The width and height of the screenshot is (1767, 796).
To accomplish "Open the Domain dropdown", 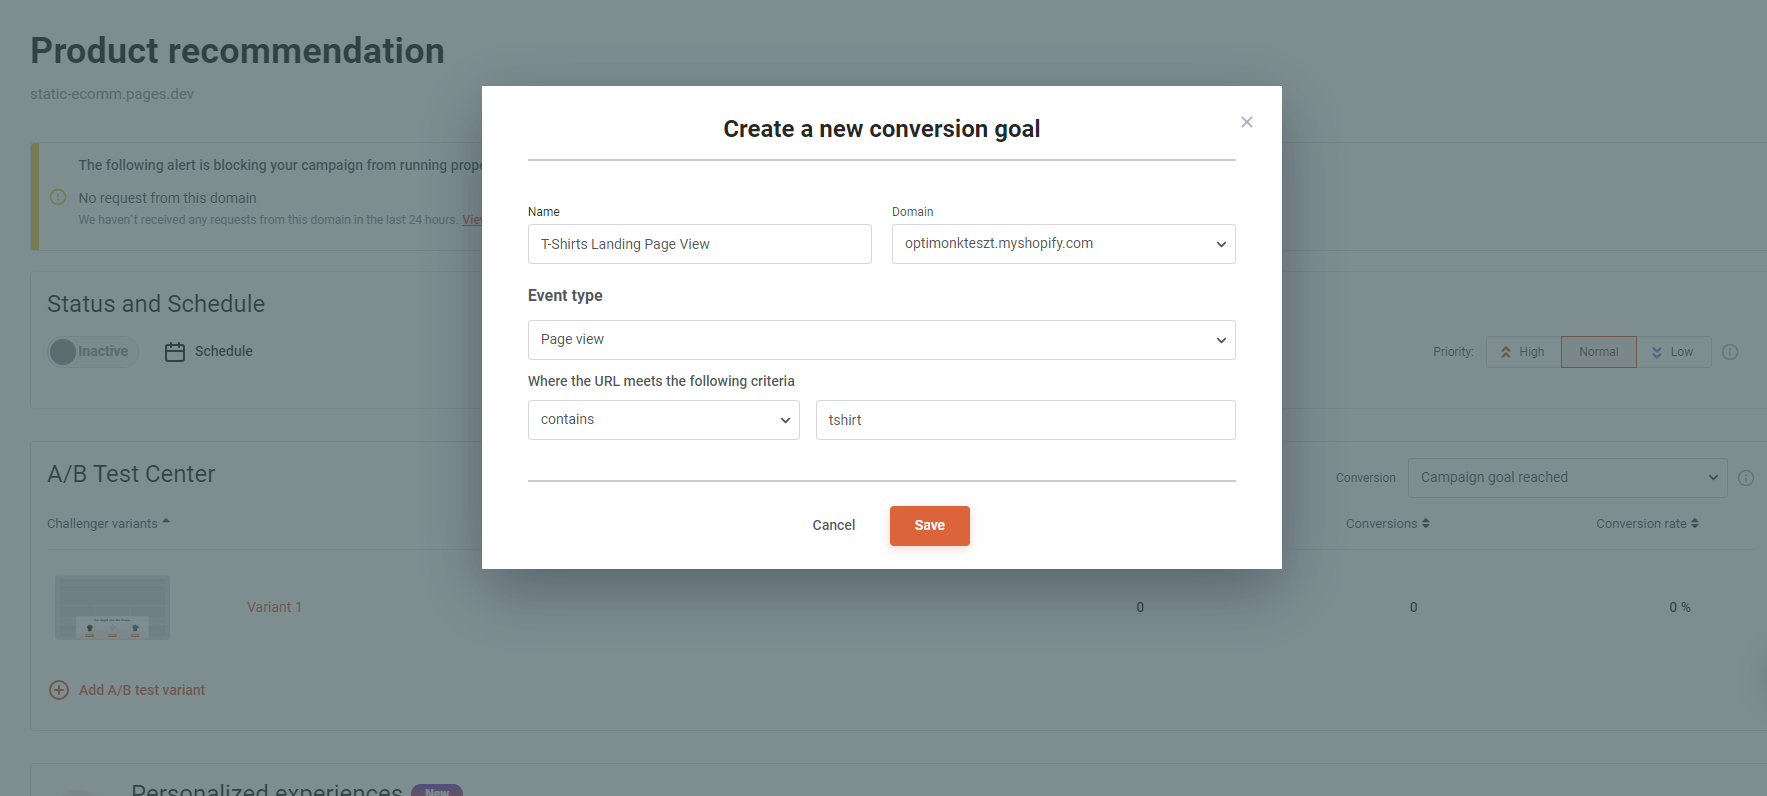I will (1063, 244).
